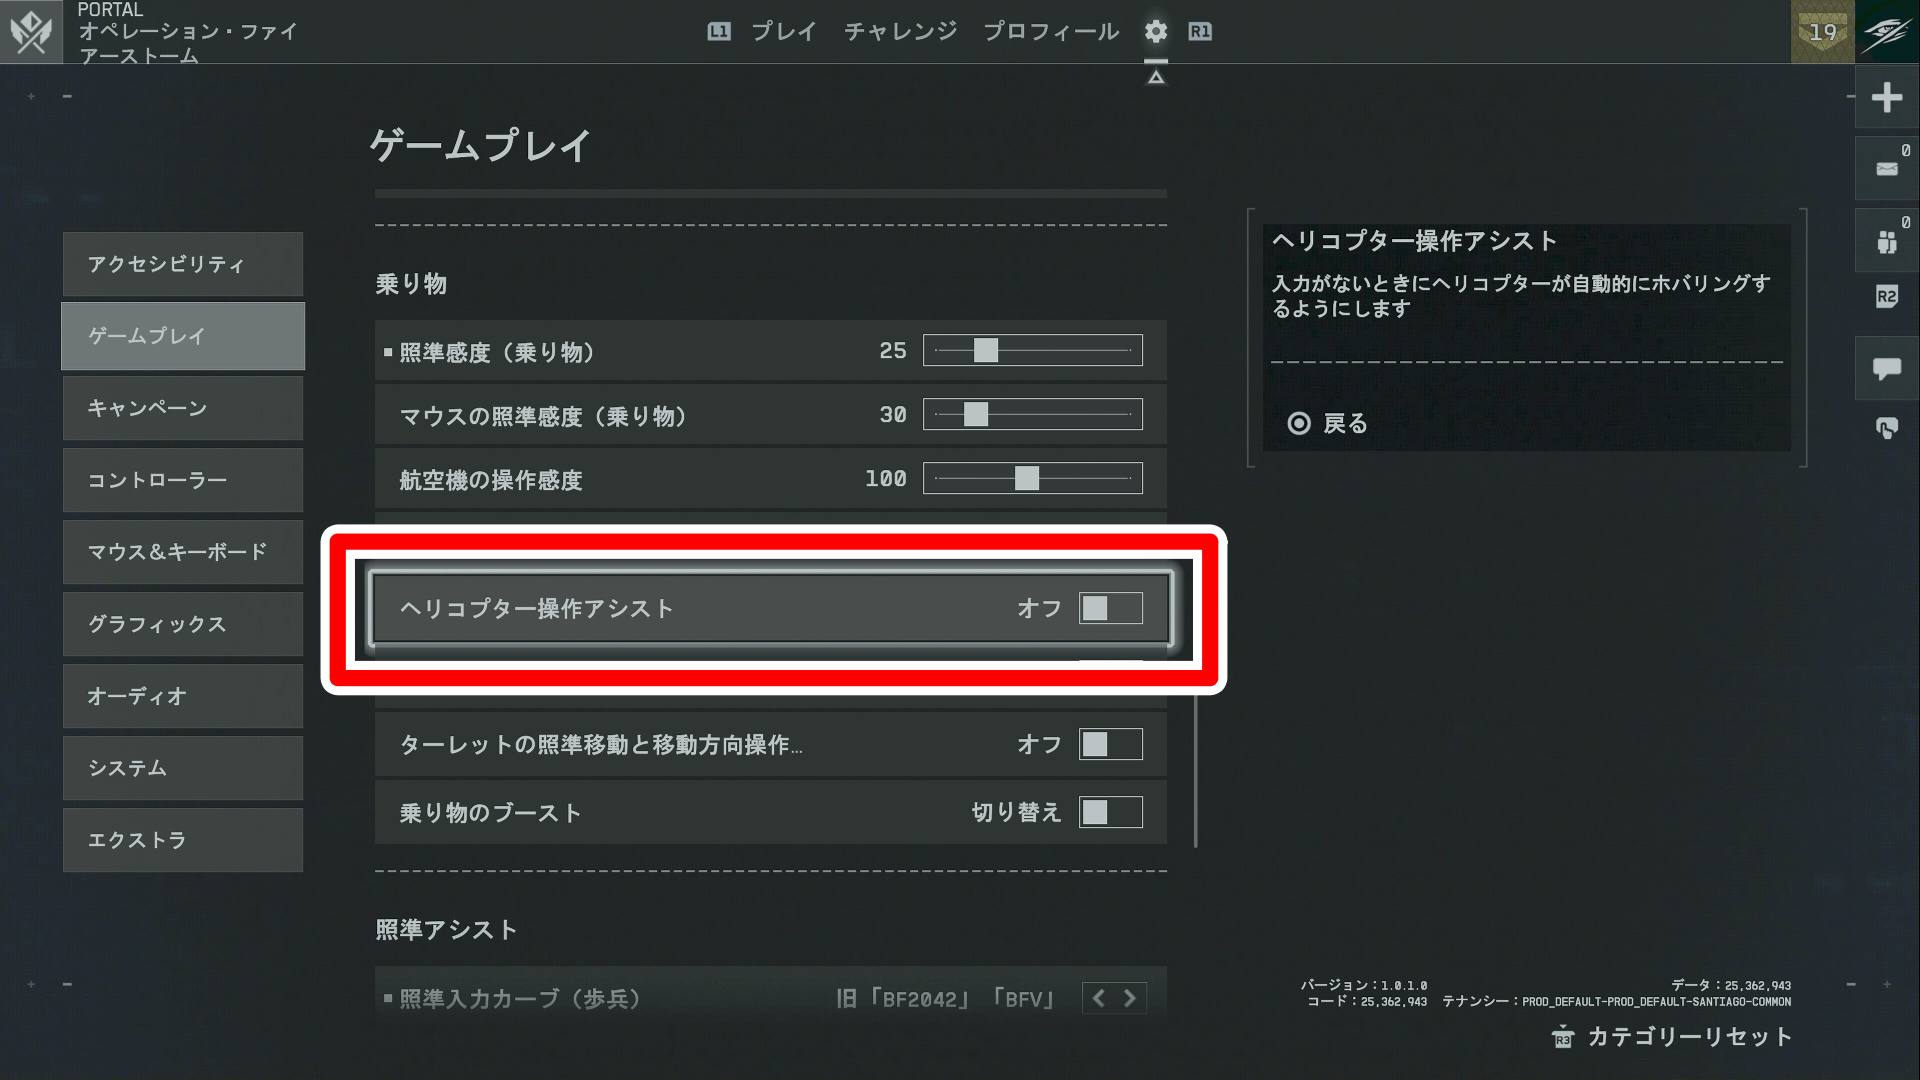
Task: Click previous arrow on 照準入力カーブ selector
Action: [1099, 998]
